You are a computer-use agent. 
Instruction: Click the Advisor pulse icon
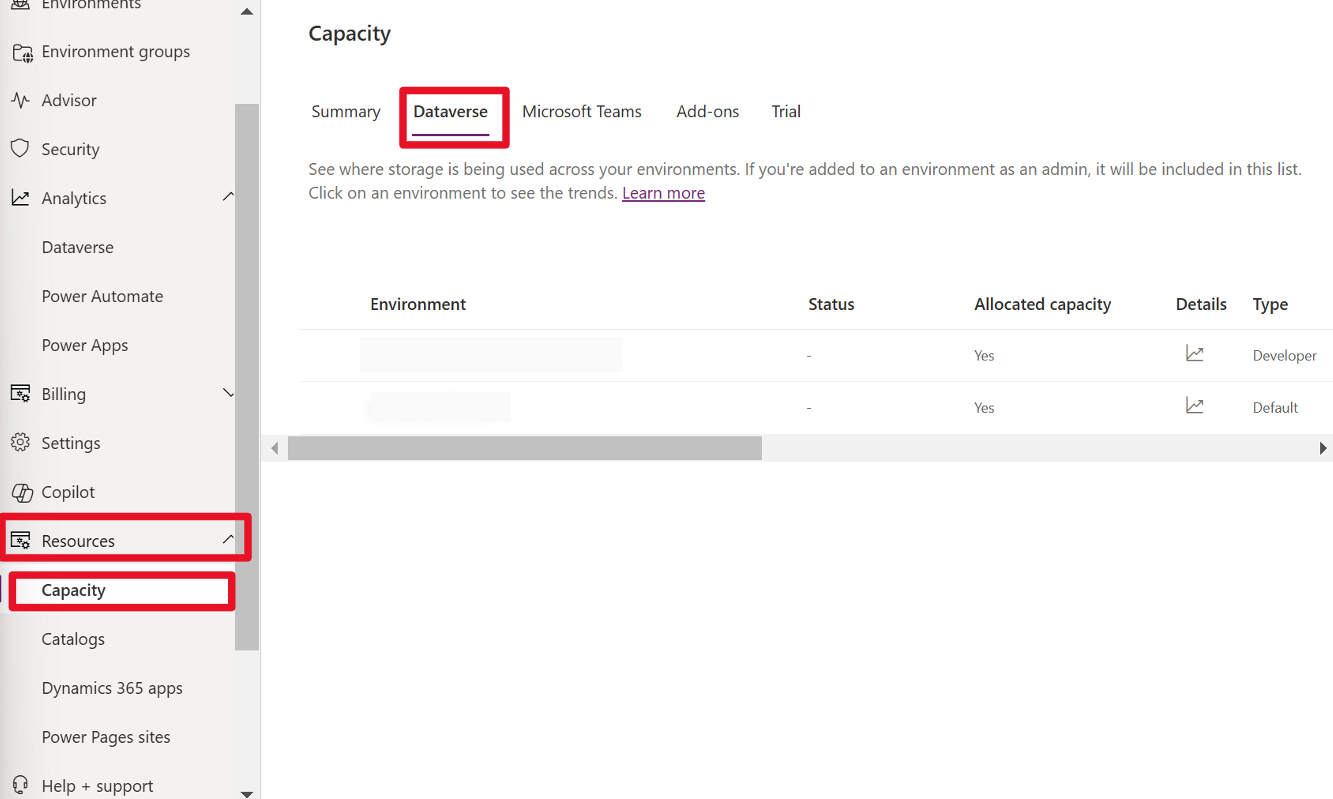point(20,100)
